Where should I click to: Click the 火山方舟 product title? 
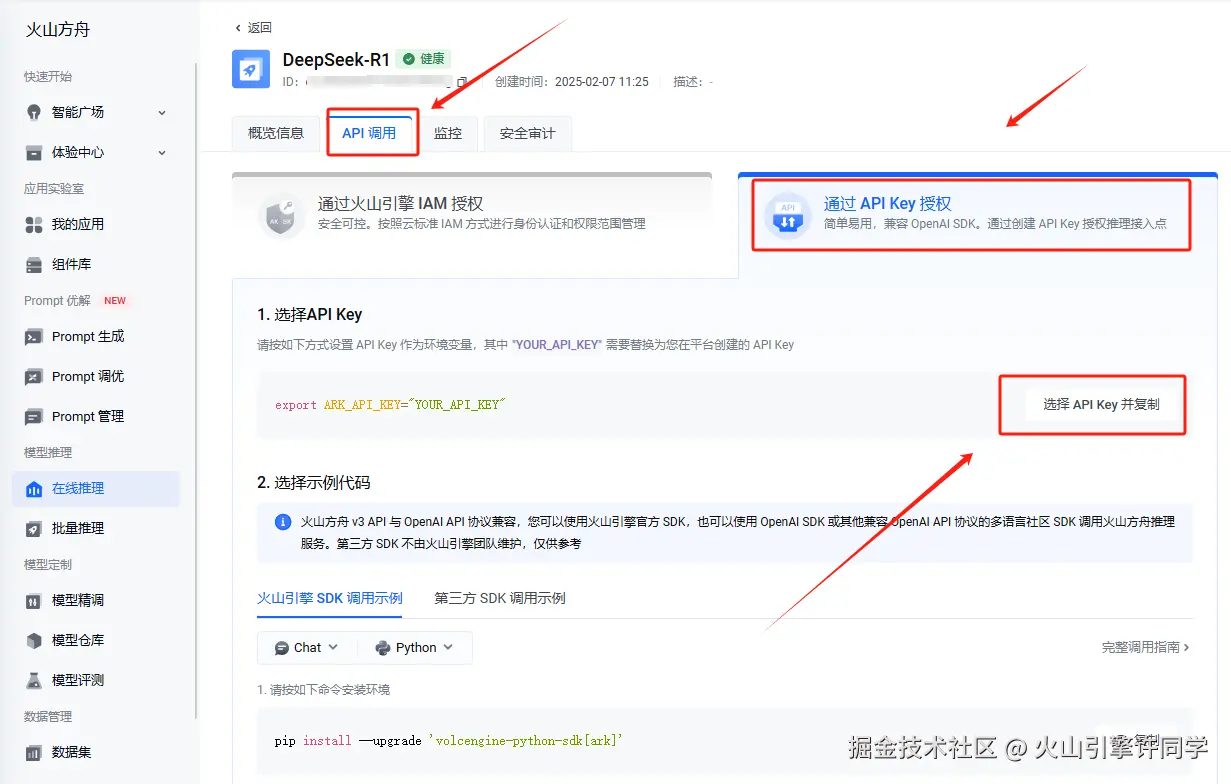coord(58,30)
